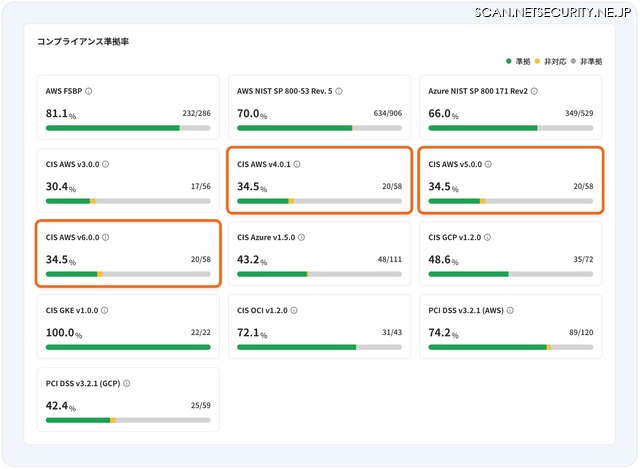Toggle the green 準拠 legend item
Image resolution: width=640 pixels, height=469 pixels.
[x=520, y=61]
